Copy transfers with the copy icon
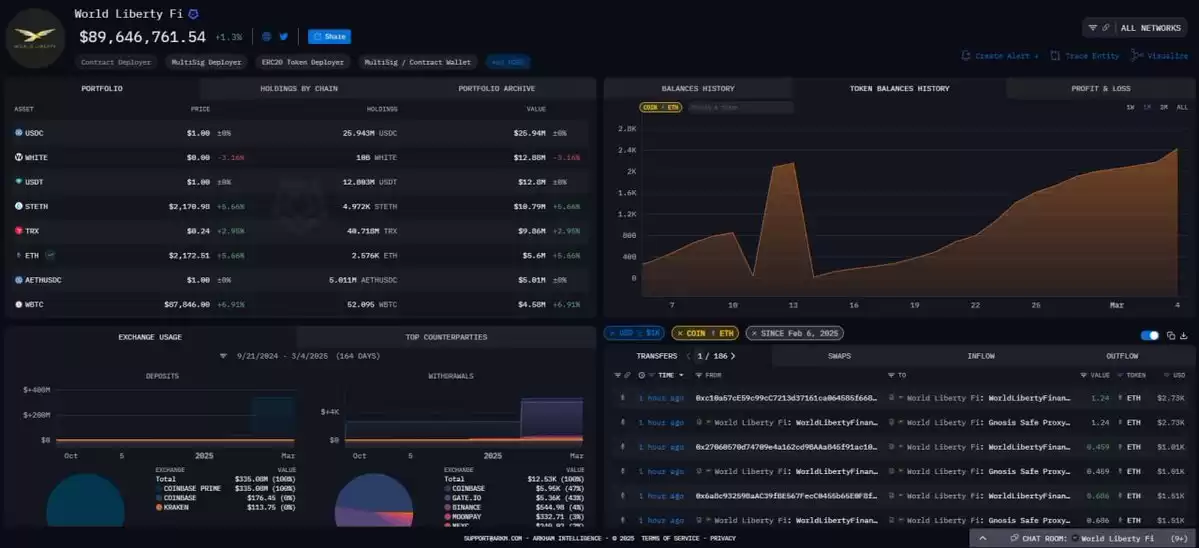The image size is (1199, 548). 1171,336
